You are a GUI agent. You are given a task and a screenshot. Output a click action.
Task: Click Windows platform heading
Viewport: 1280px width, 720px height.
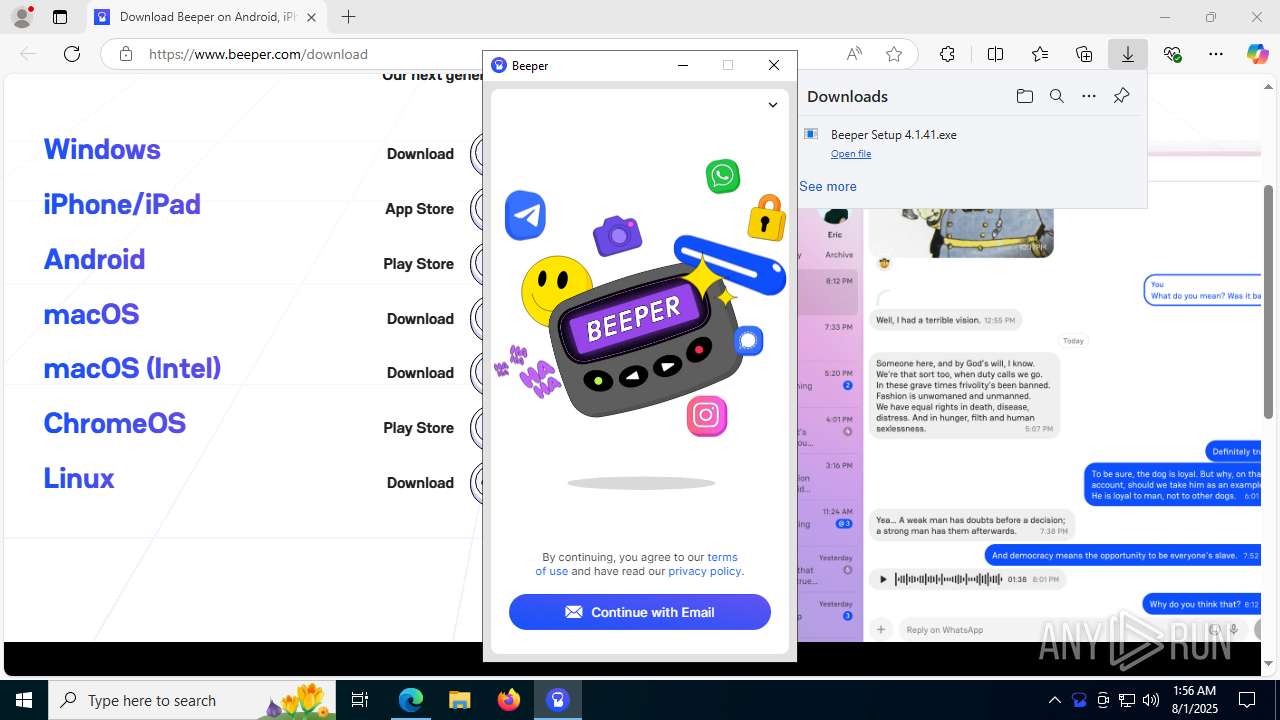pyautogui.click(x=102, y=149)
